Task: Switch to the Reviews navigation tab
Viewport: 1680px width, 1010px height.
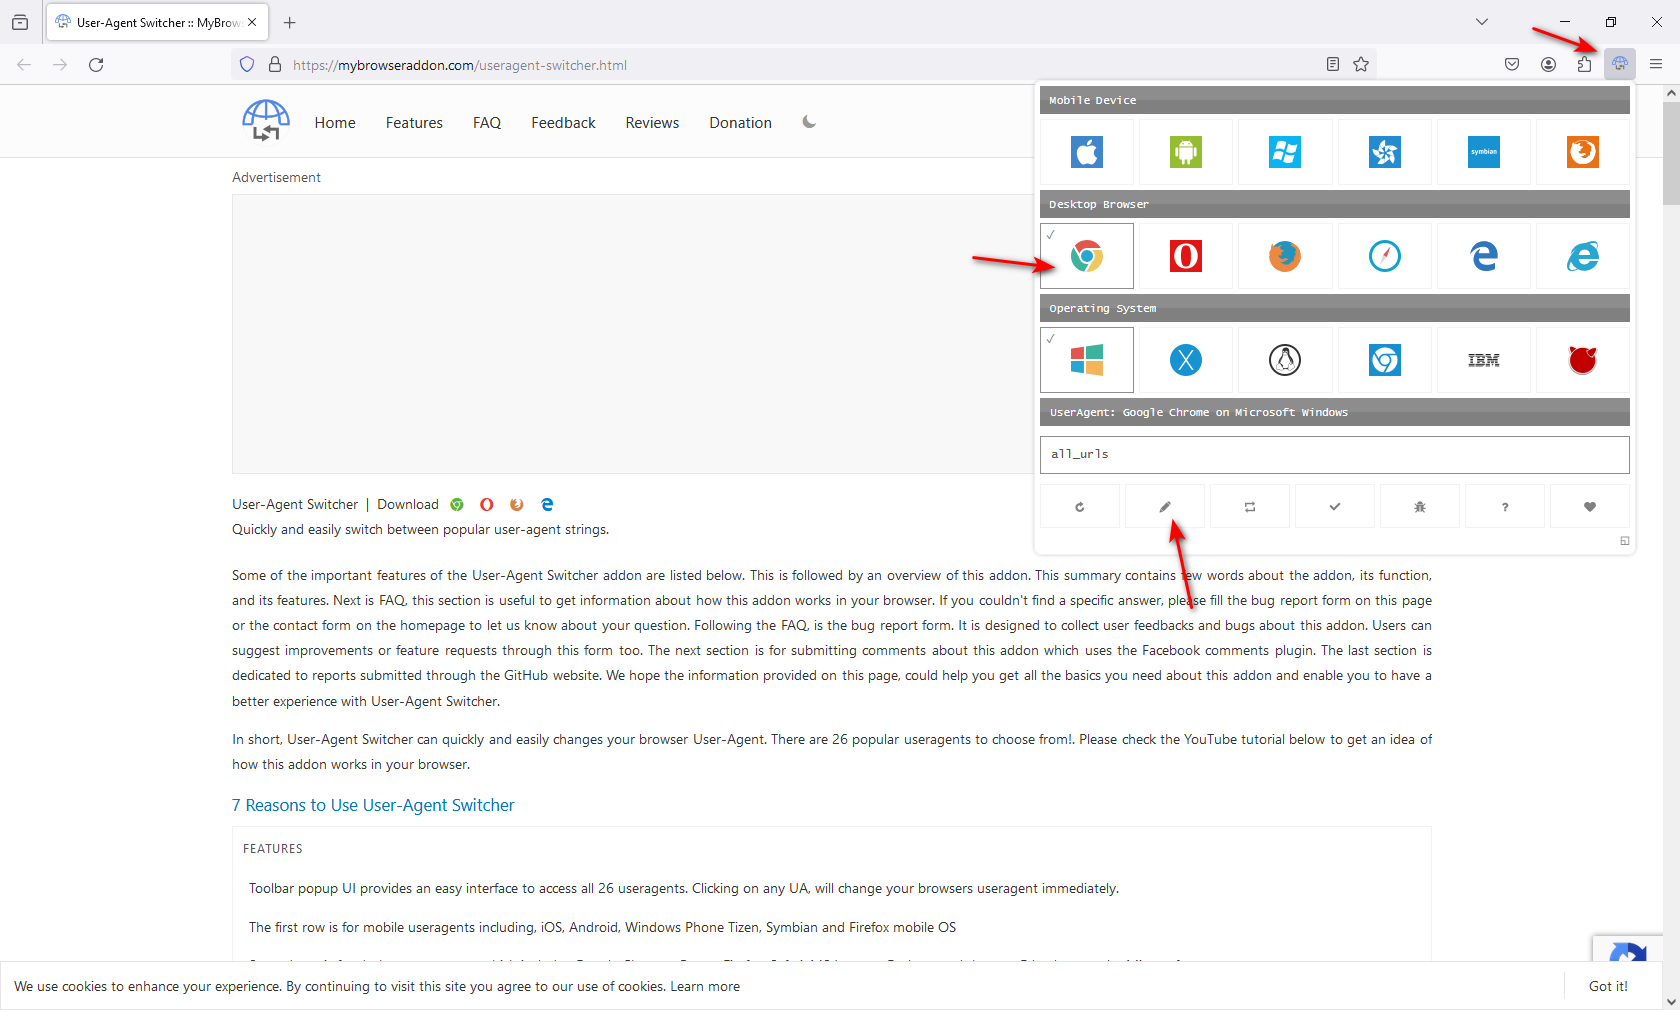Action: click(652, 122)
